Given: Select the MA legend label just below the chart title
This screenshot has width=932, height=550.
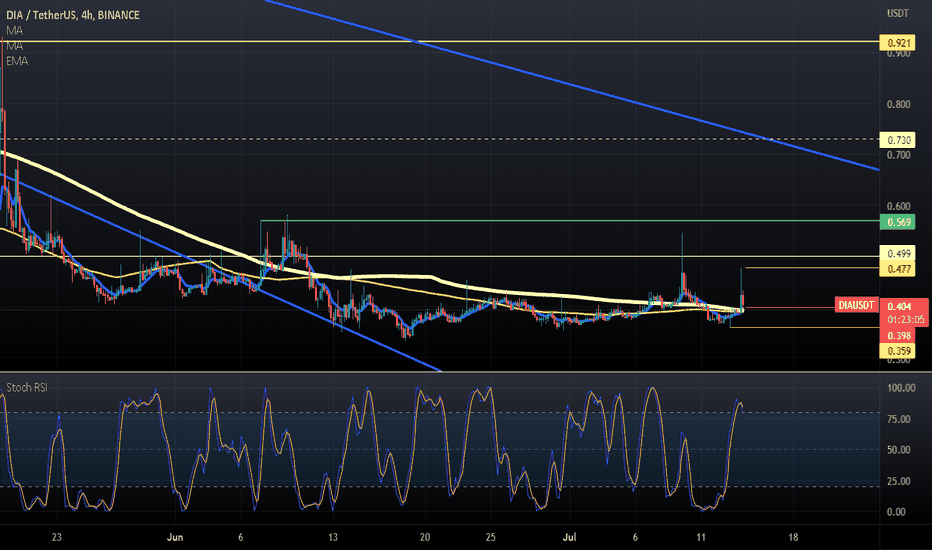Looking at the screenshot, I should pyautogui.click(x=14, y=30).
